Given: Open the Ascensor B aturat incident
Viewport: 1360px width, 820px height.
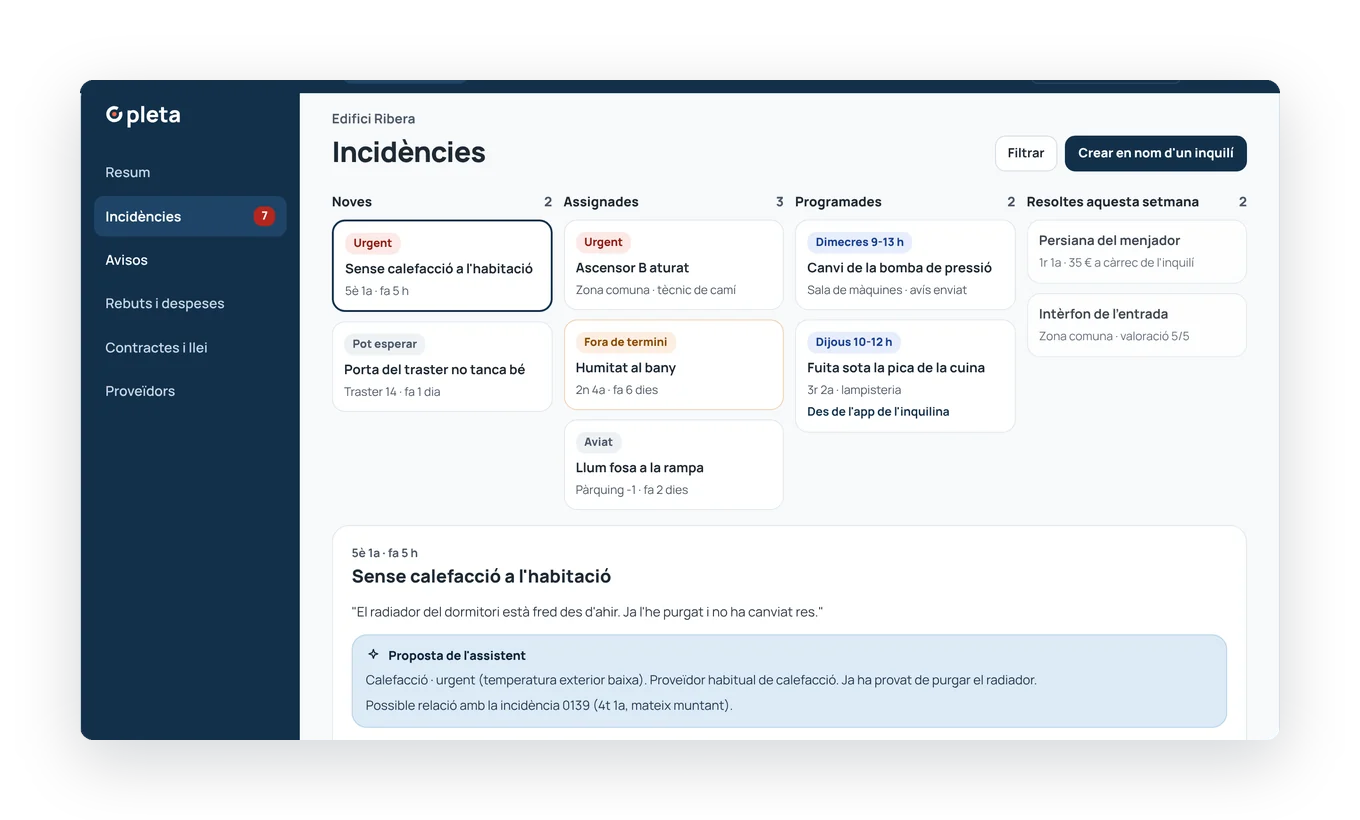Looking at the screenshot, I should point(674,265).
